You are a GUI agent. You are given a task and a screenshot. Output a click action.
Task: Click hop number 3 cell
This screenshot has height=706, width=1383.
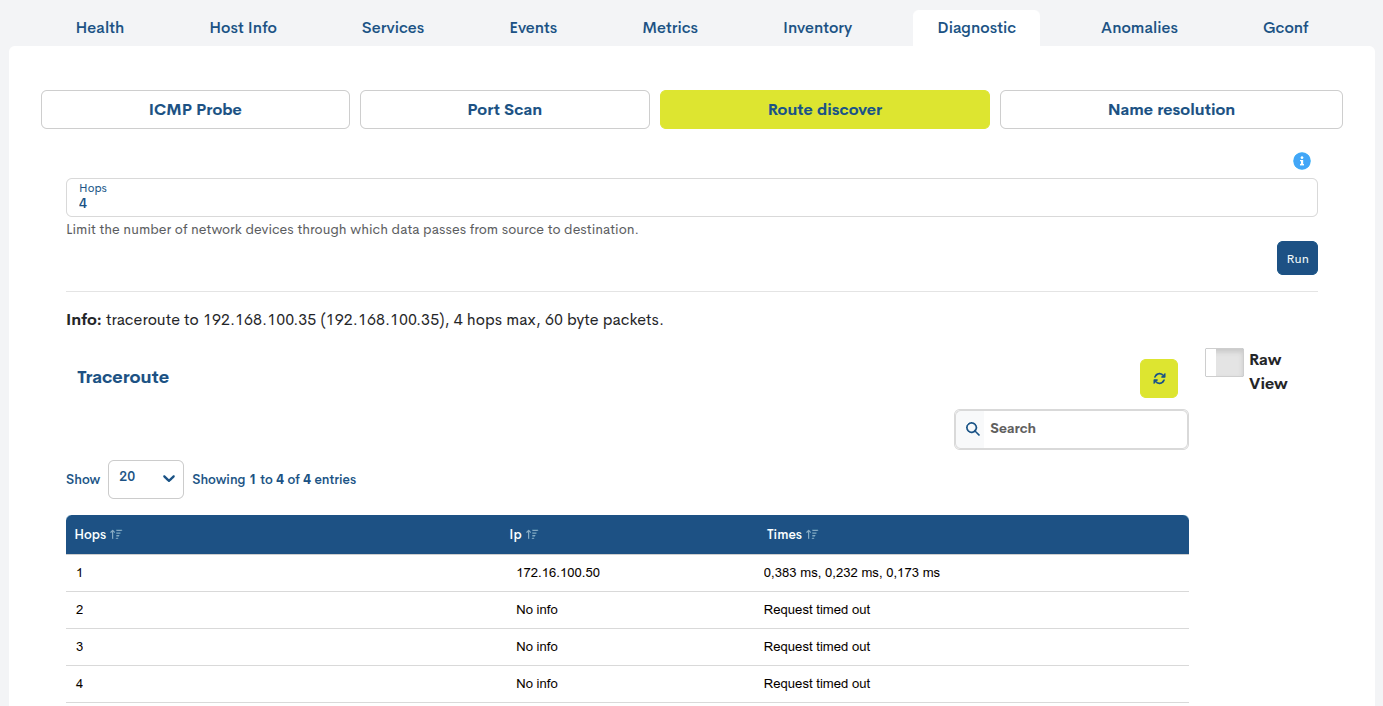click(x=80, y=647)
